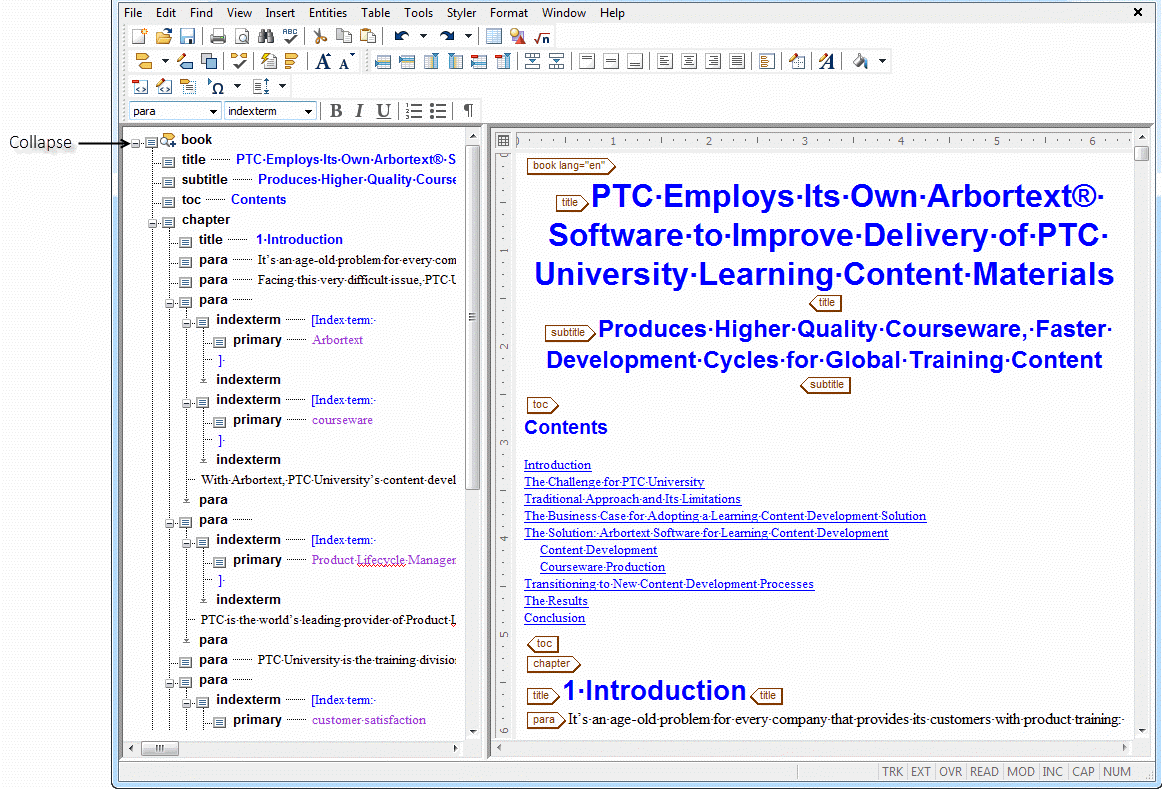
Task: Toggle READ indicator in status bar
Action: (x=984, y=771)
